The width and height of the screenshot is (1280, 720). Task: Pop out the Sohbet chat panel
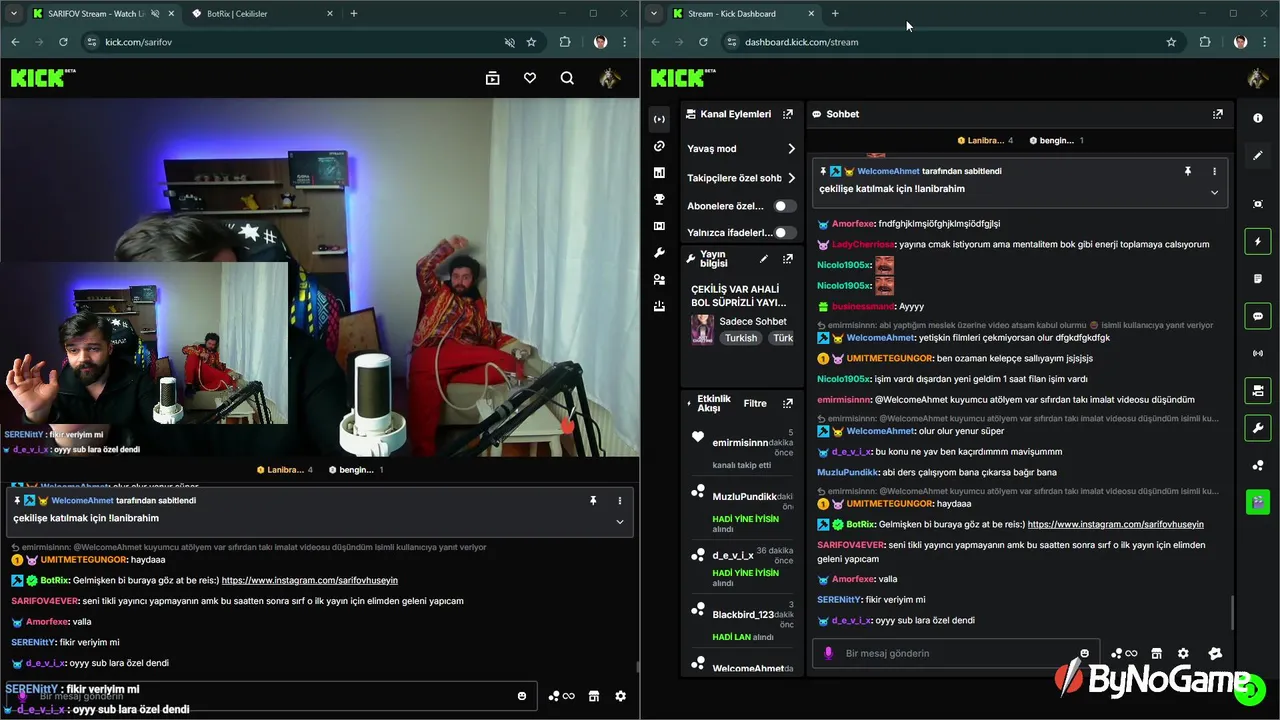(x=1217, y=114)
